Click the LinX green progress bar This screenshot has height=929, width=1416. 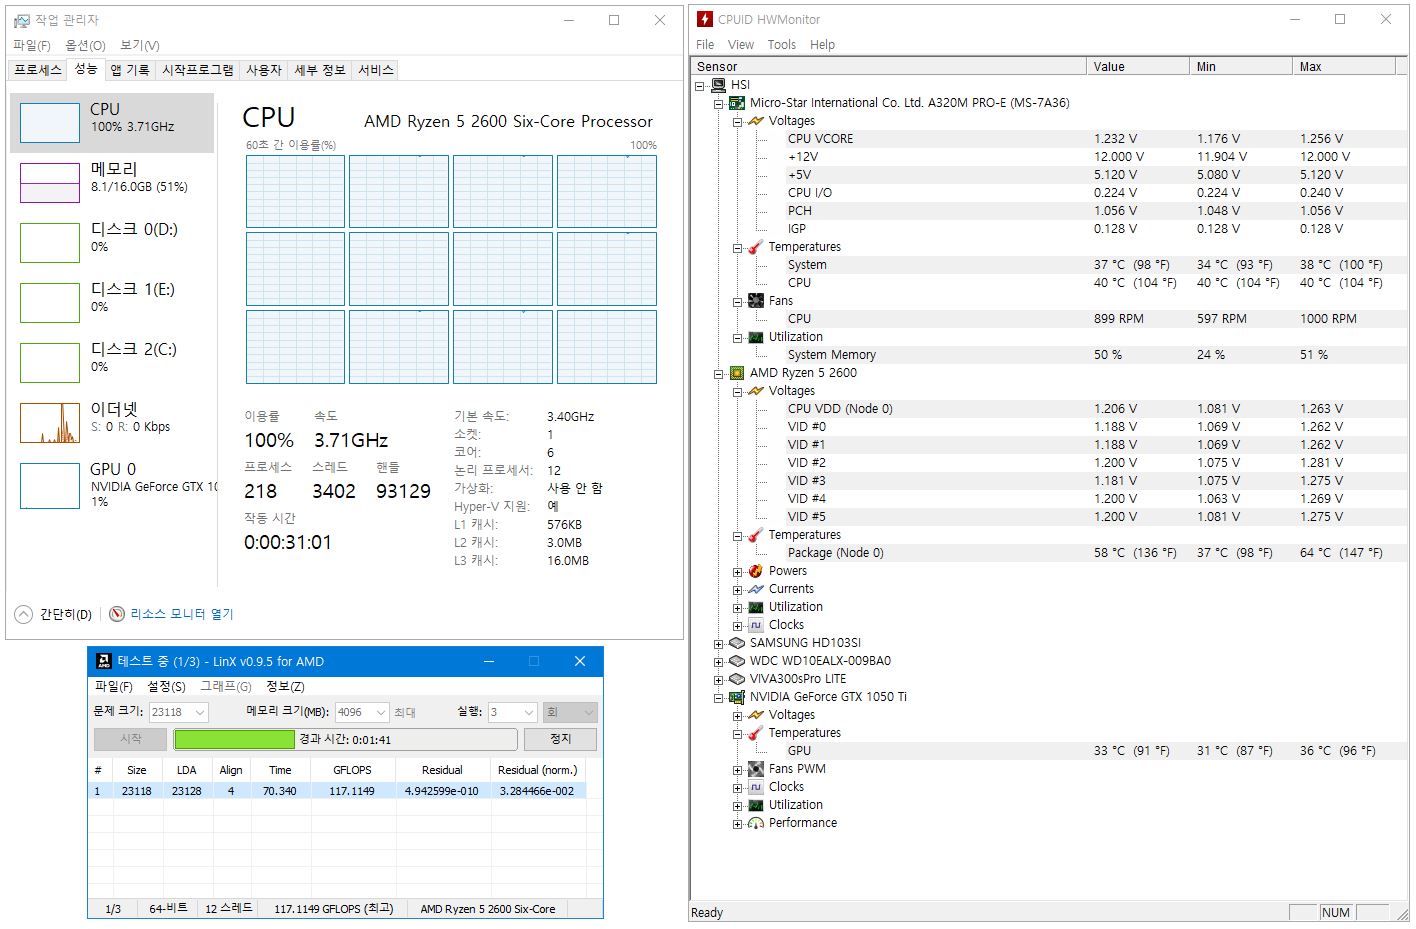[234, 739]
